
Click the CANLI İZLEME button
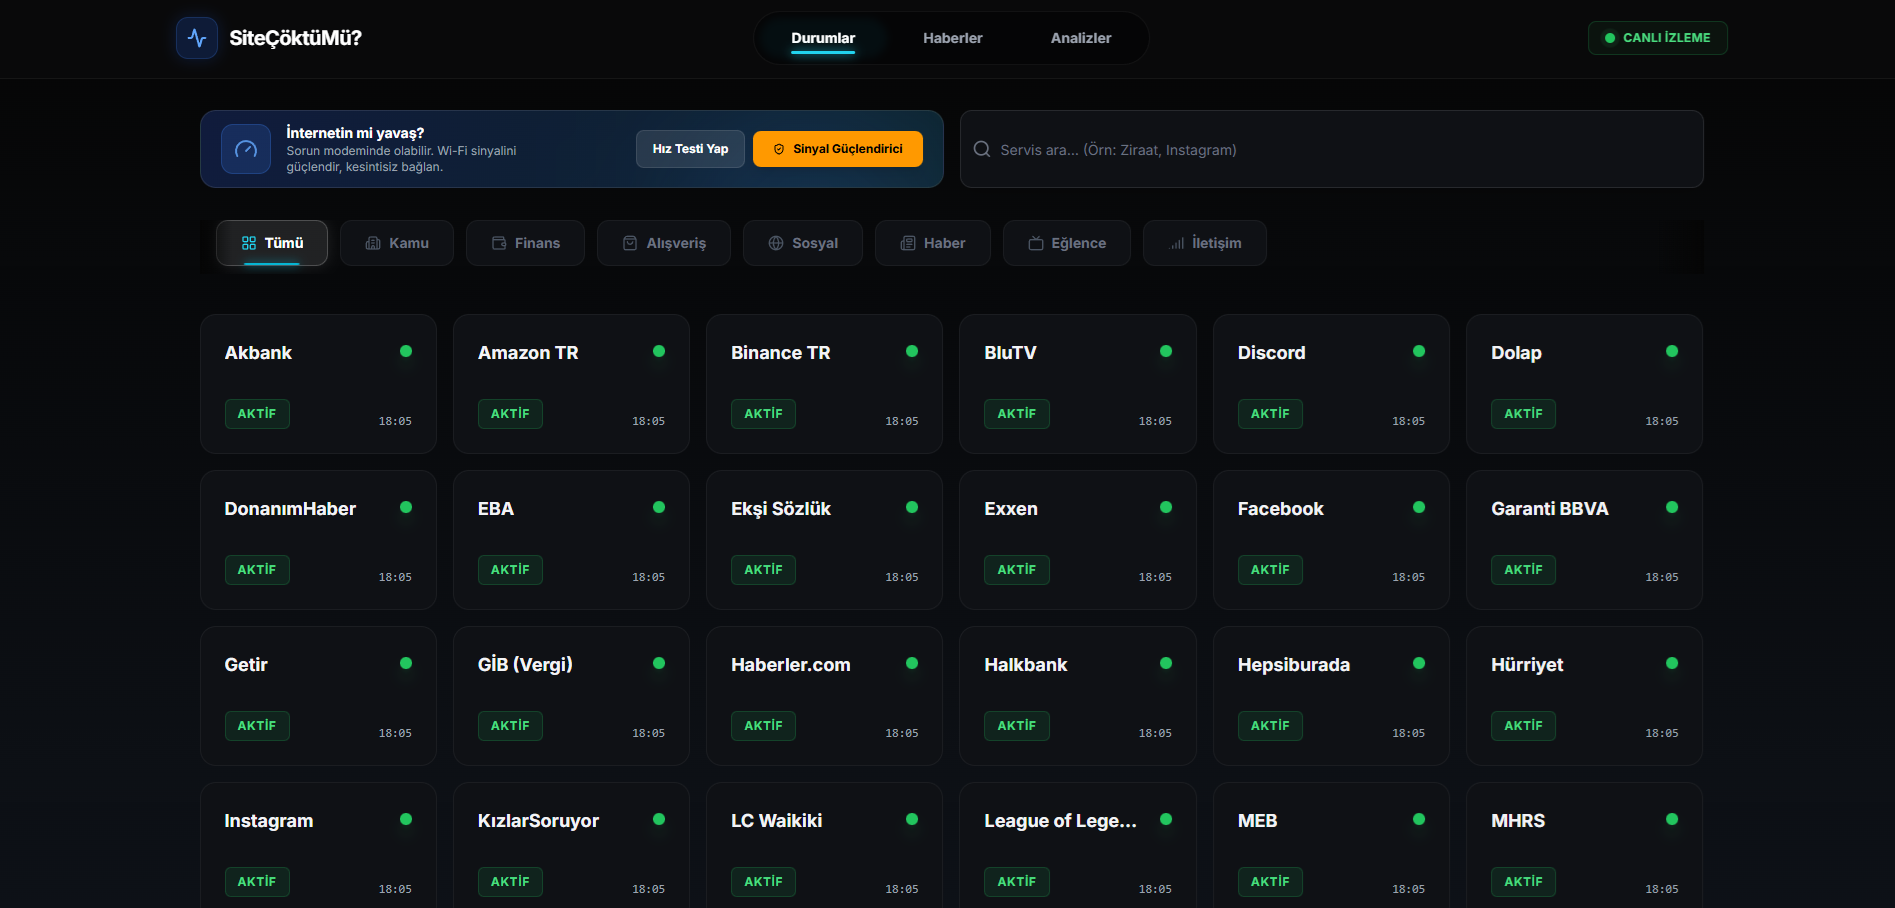click(1657, 37)
